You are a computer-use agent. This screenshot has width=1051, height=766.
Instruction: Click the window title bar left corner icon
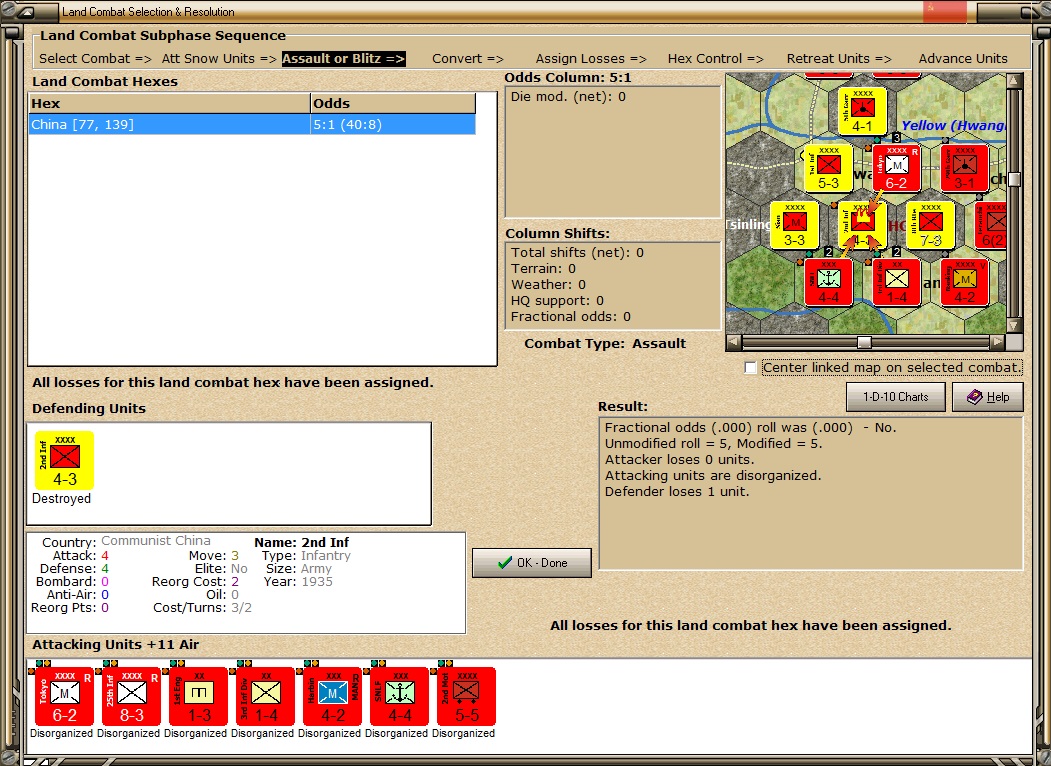pos(27,11)
